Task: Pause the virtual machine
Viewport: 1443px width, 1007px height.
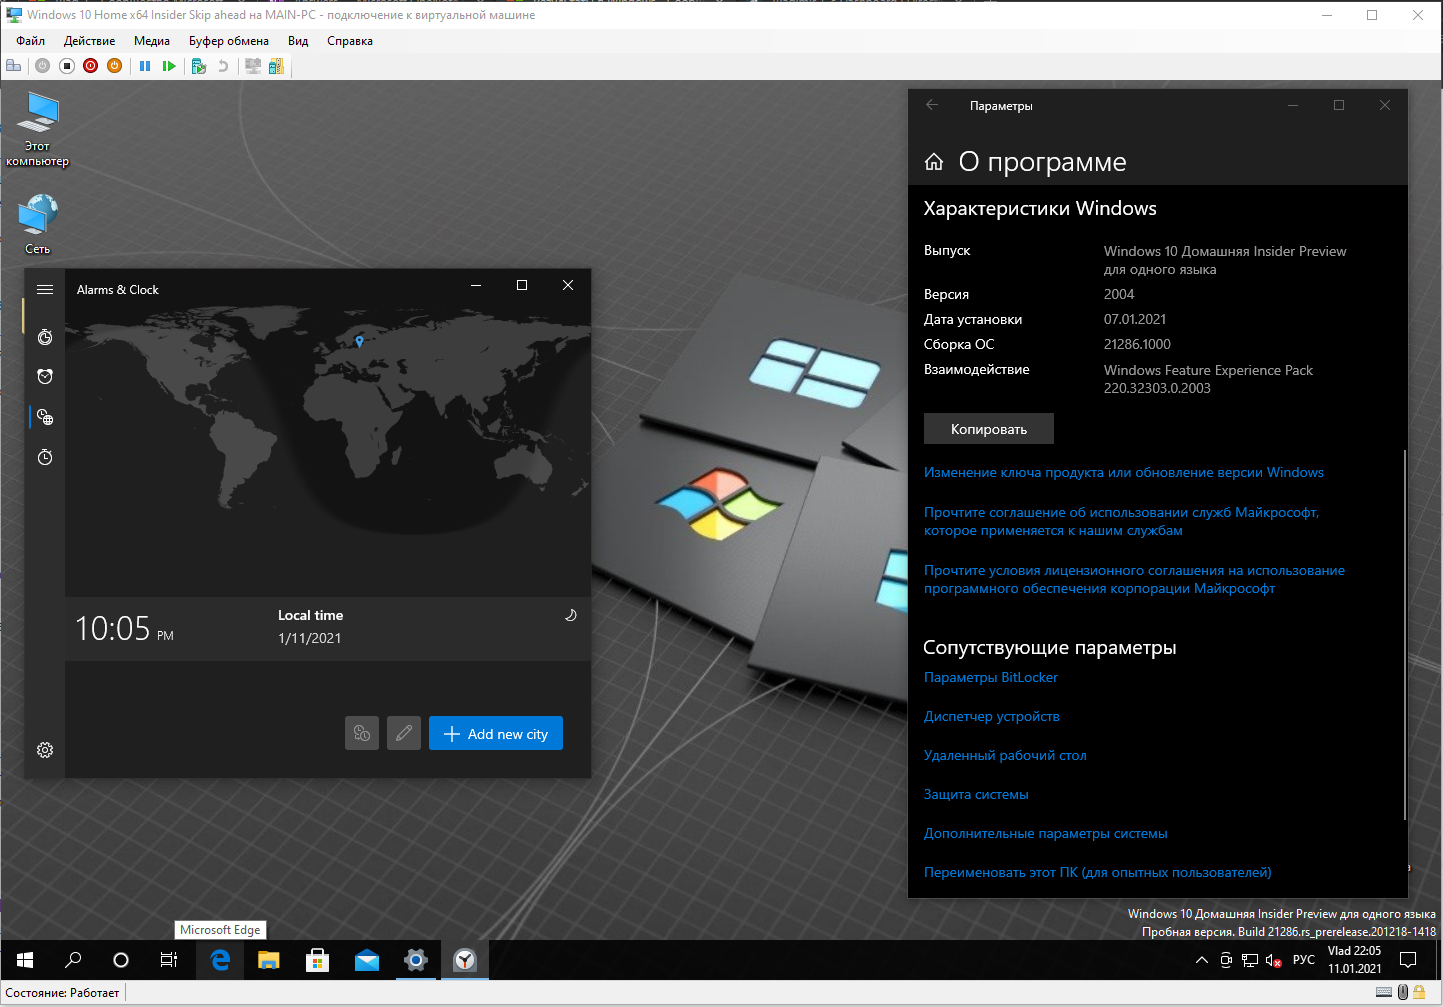Action: tap(145, 66)
